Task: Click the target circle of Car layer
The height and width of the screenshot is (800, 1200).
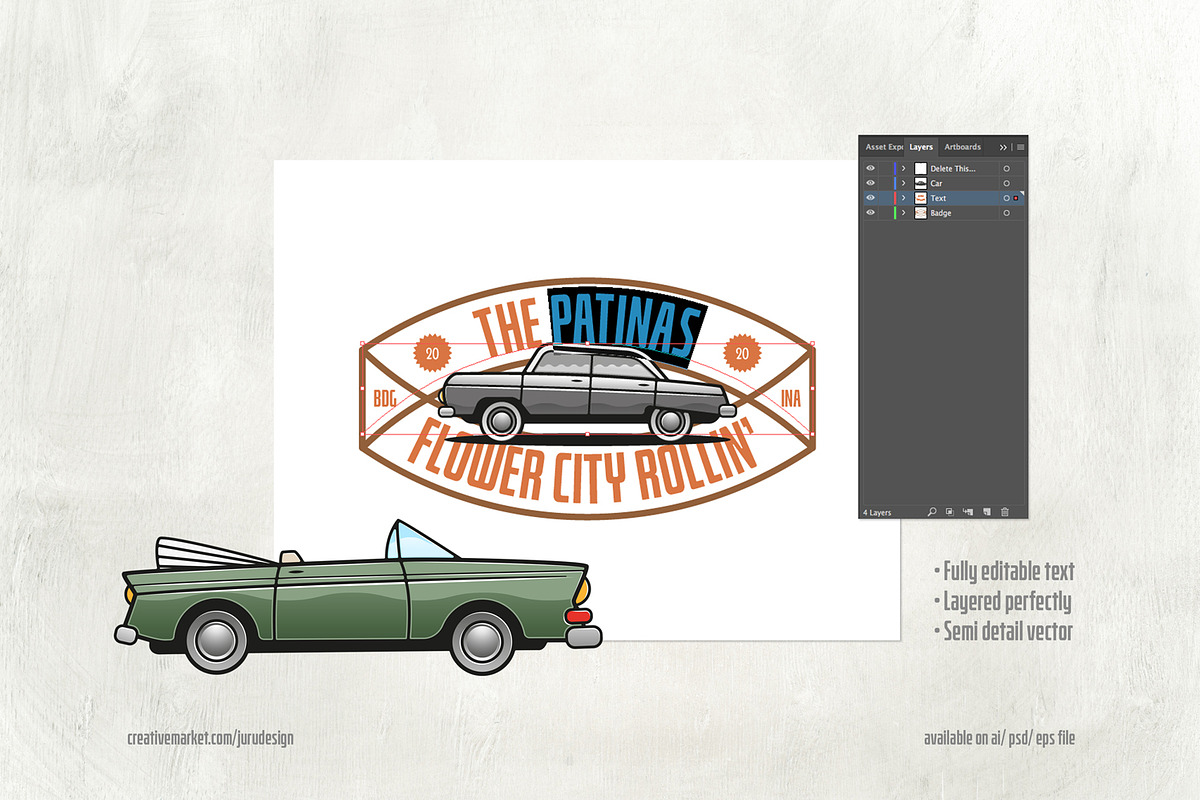Action: [x=1006, y=183]
